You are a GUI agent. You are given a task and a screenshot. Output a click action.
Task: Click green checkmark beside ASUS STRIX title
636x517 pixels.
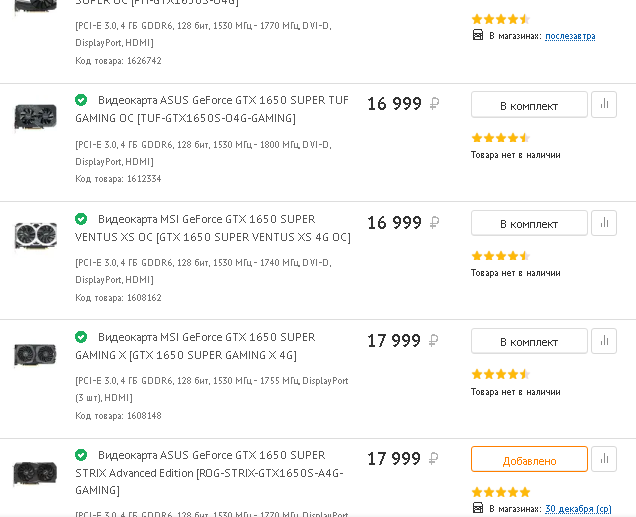coord(81,455)
